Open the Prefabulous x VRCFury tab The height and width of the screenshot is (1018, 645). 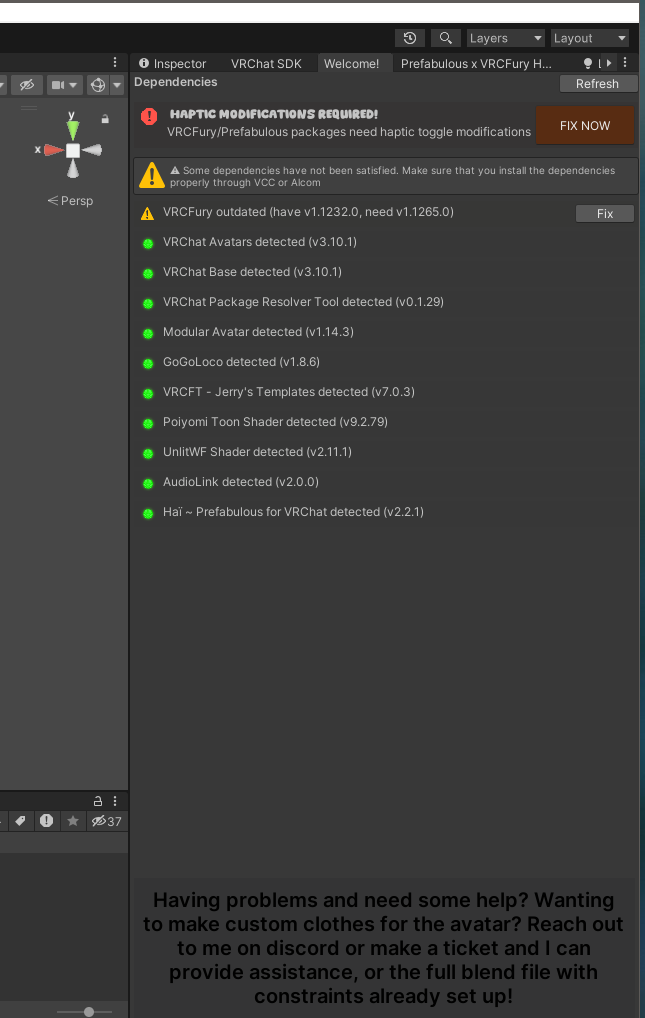475,64
